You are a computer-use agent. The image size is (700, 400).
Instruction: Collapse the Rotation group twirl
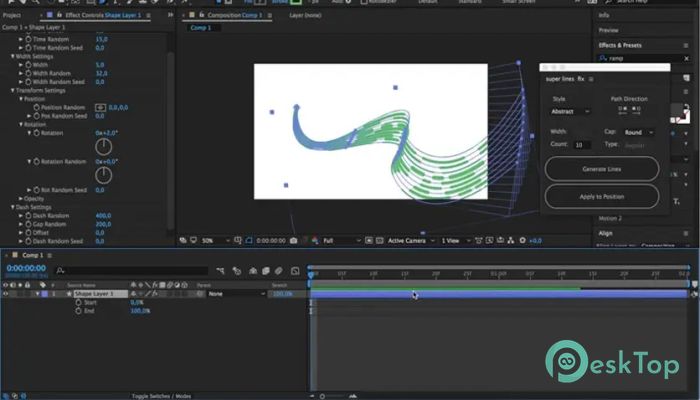click(x=21, y=125)
